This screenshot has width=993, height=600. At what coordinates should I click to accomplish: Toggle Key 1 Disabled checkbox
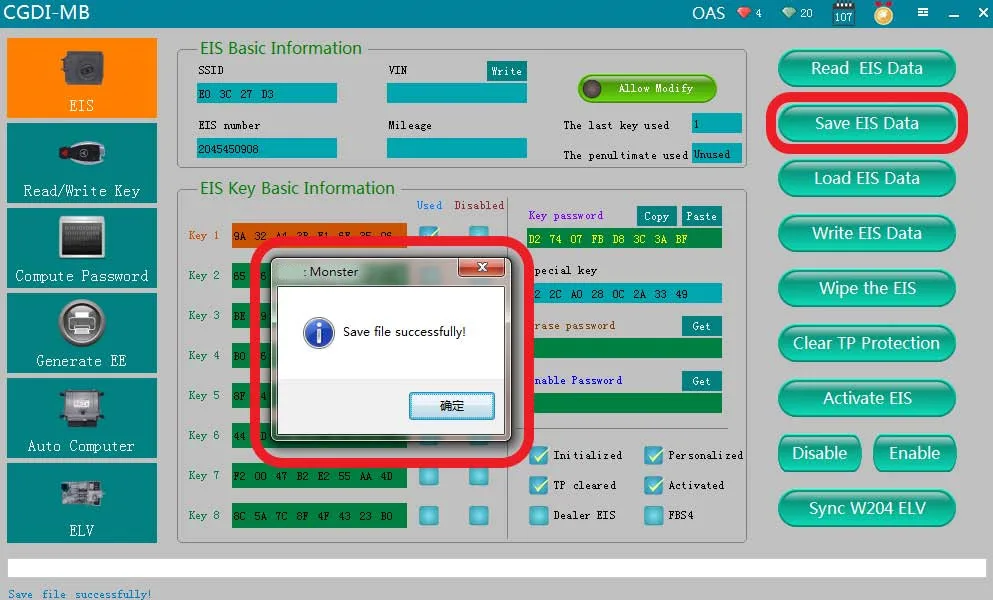click(479, 232)
